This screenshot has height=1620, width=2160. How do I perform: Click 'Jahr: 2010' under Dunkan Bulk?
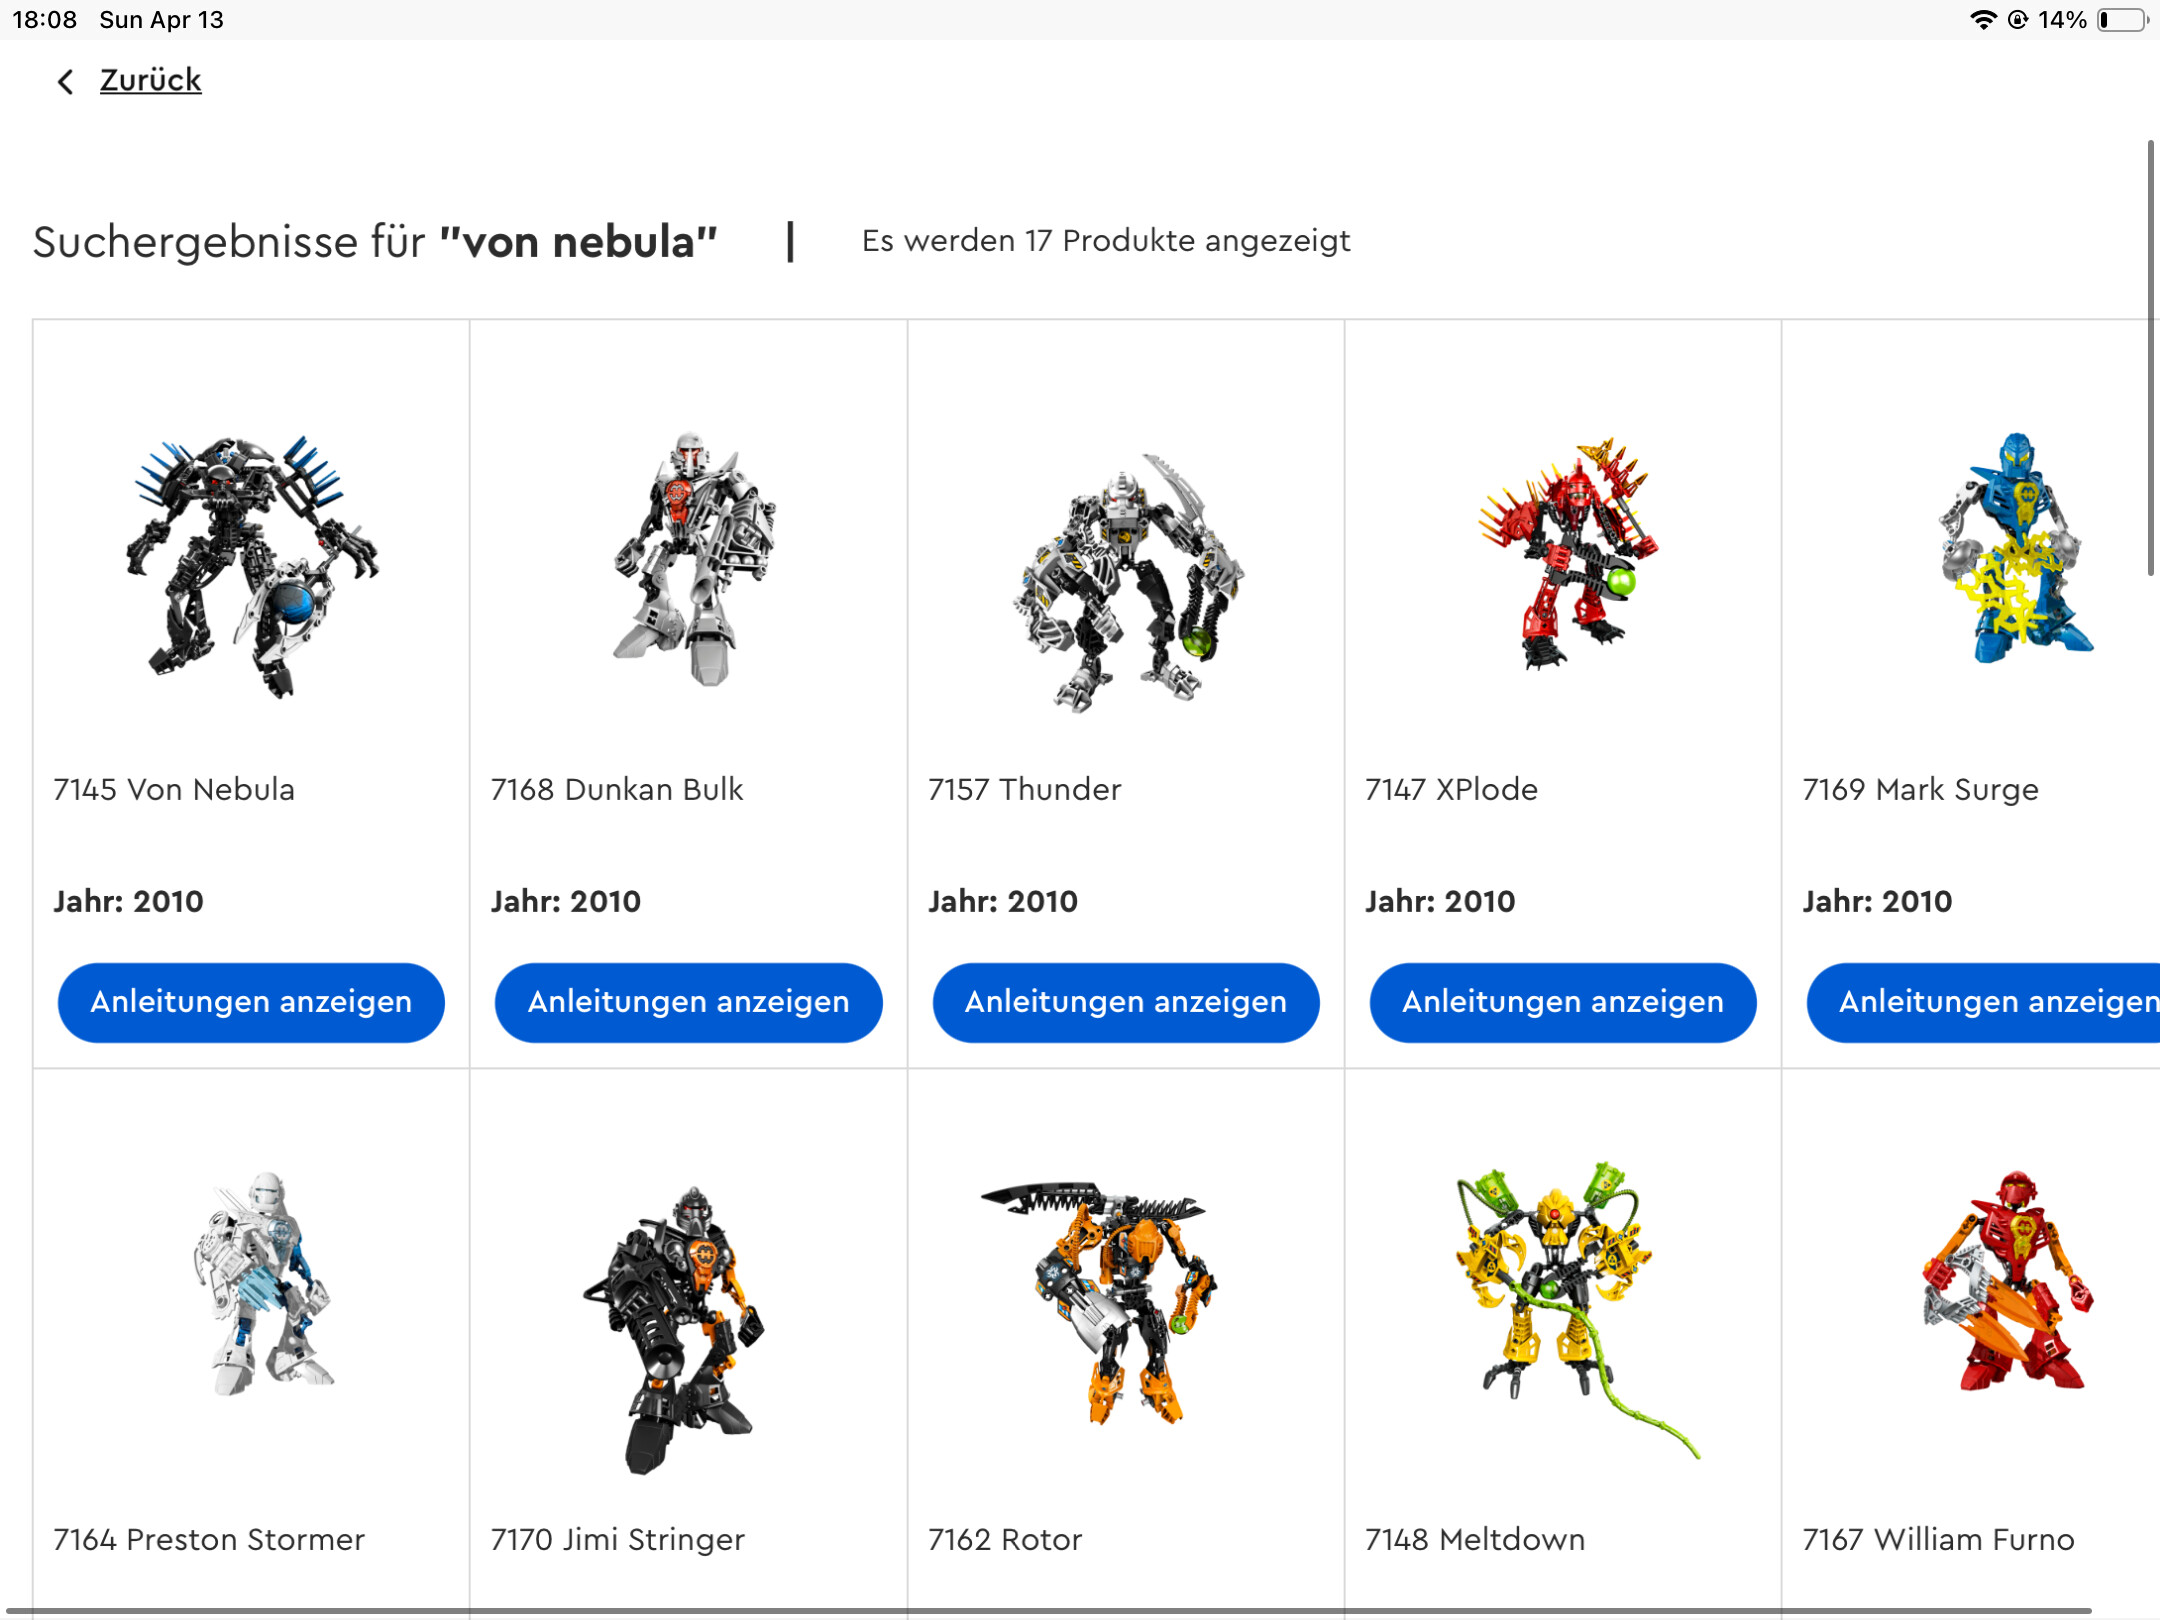[566, 902]
